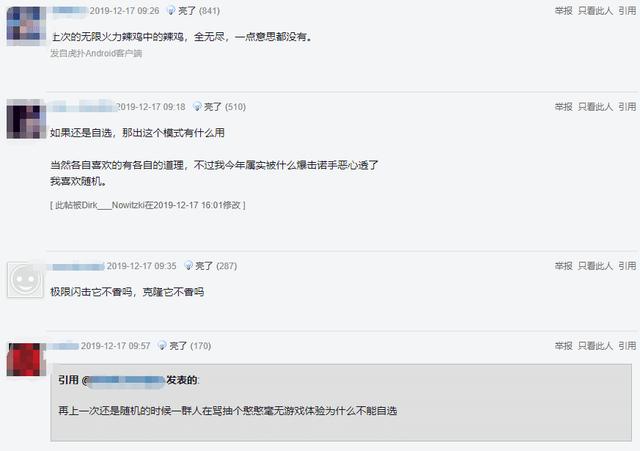Screen dimensions: 640x451
Task: Open the dark avatar of second commenter
Action: pyautogui.click(x=26, y=119)
